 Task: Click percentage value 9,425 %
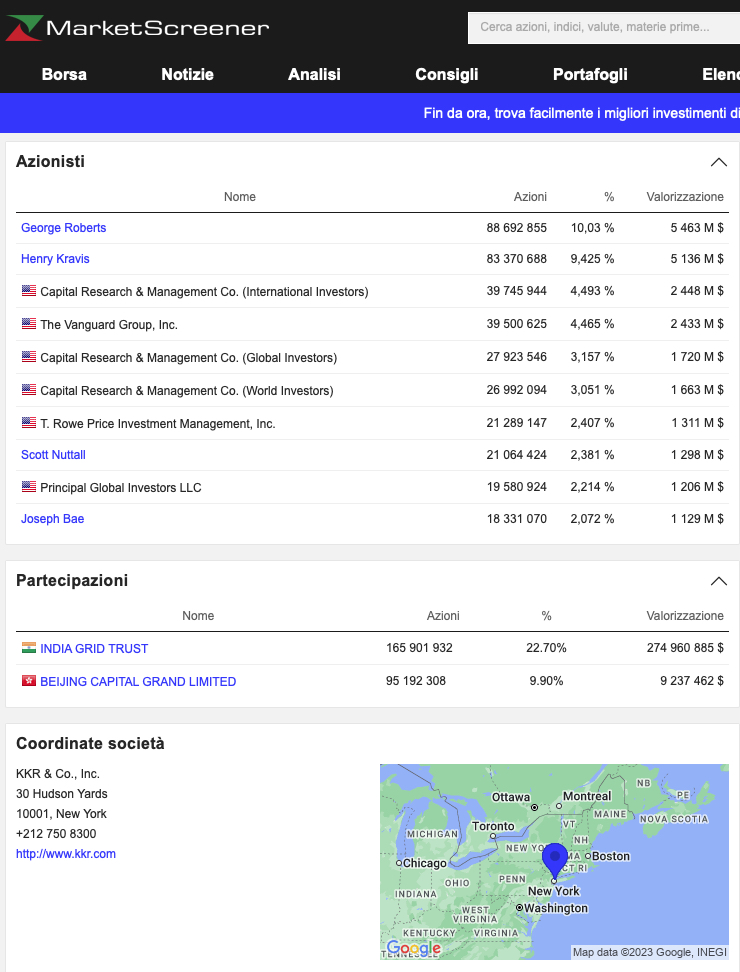point(592,258)
